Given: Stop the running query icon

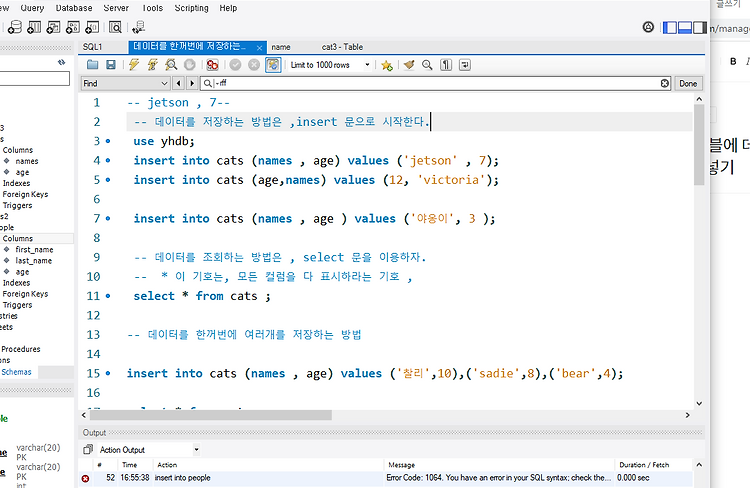Looking at the screenshot, I should tap(190, 65).
